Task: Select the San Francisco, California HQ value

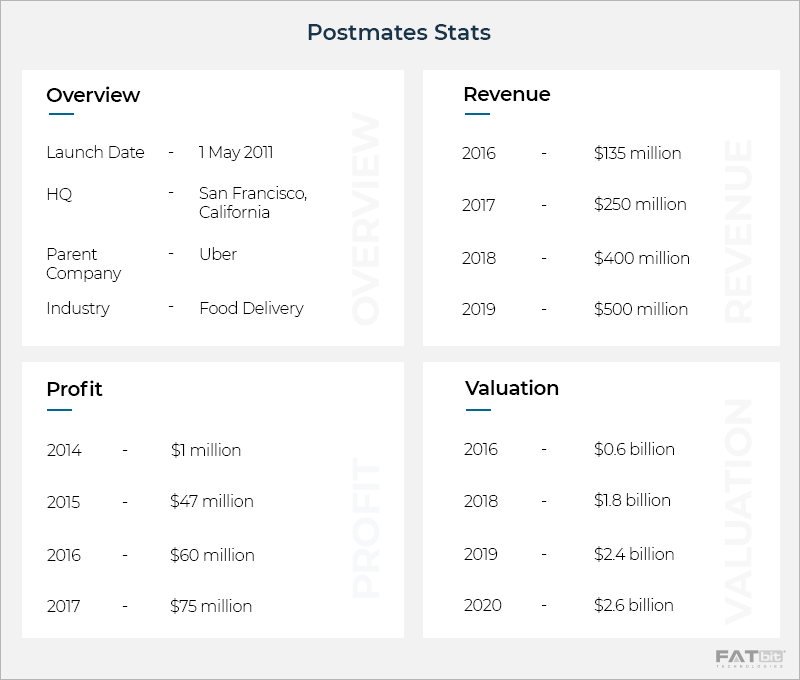Action: (x=253, y=202)
